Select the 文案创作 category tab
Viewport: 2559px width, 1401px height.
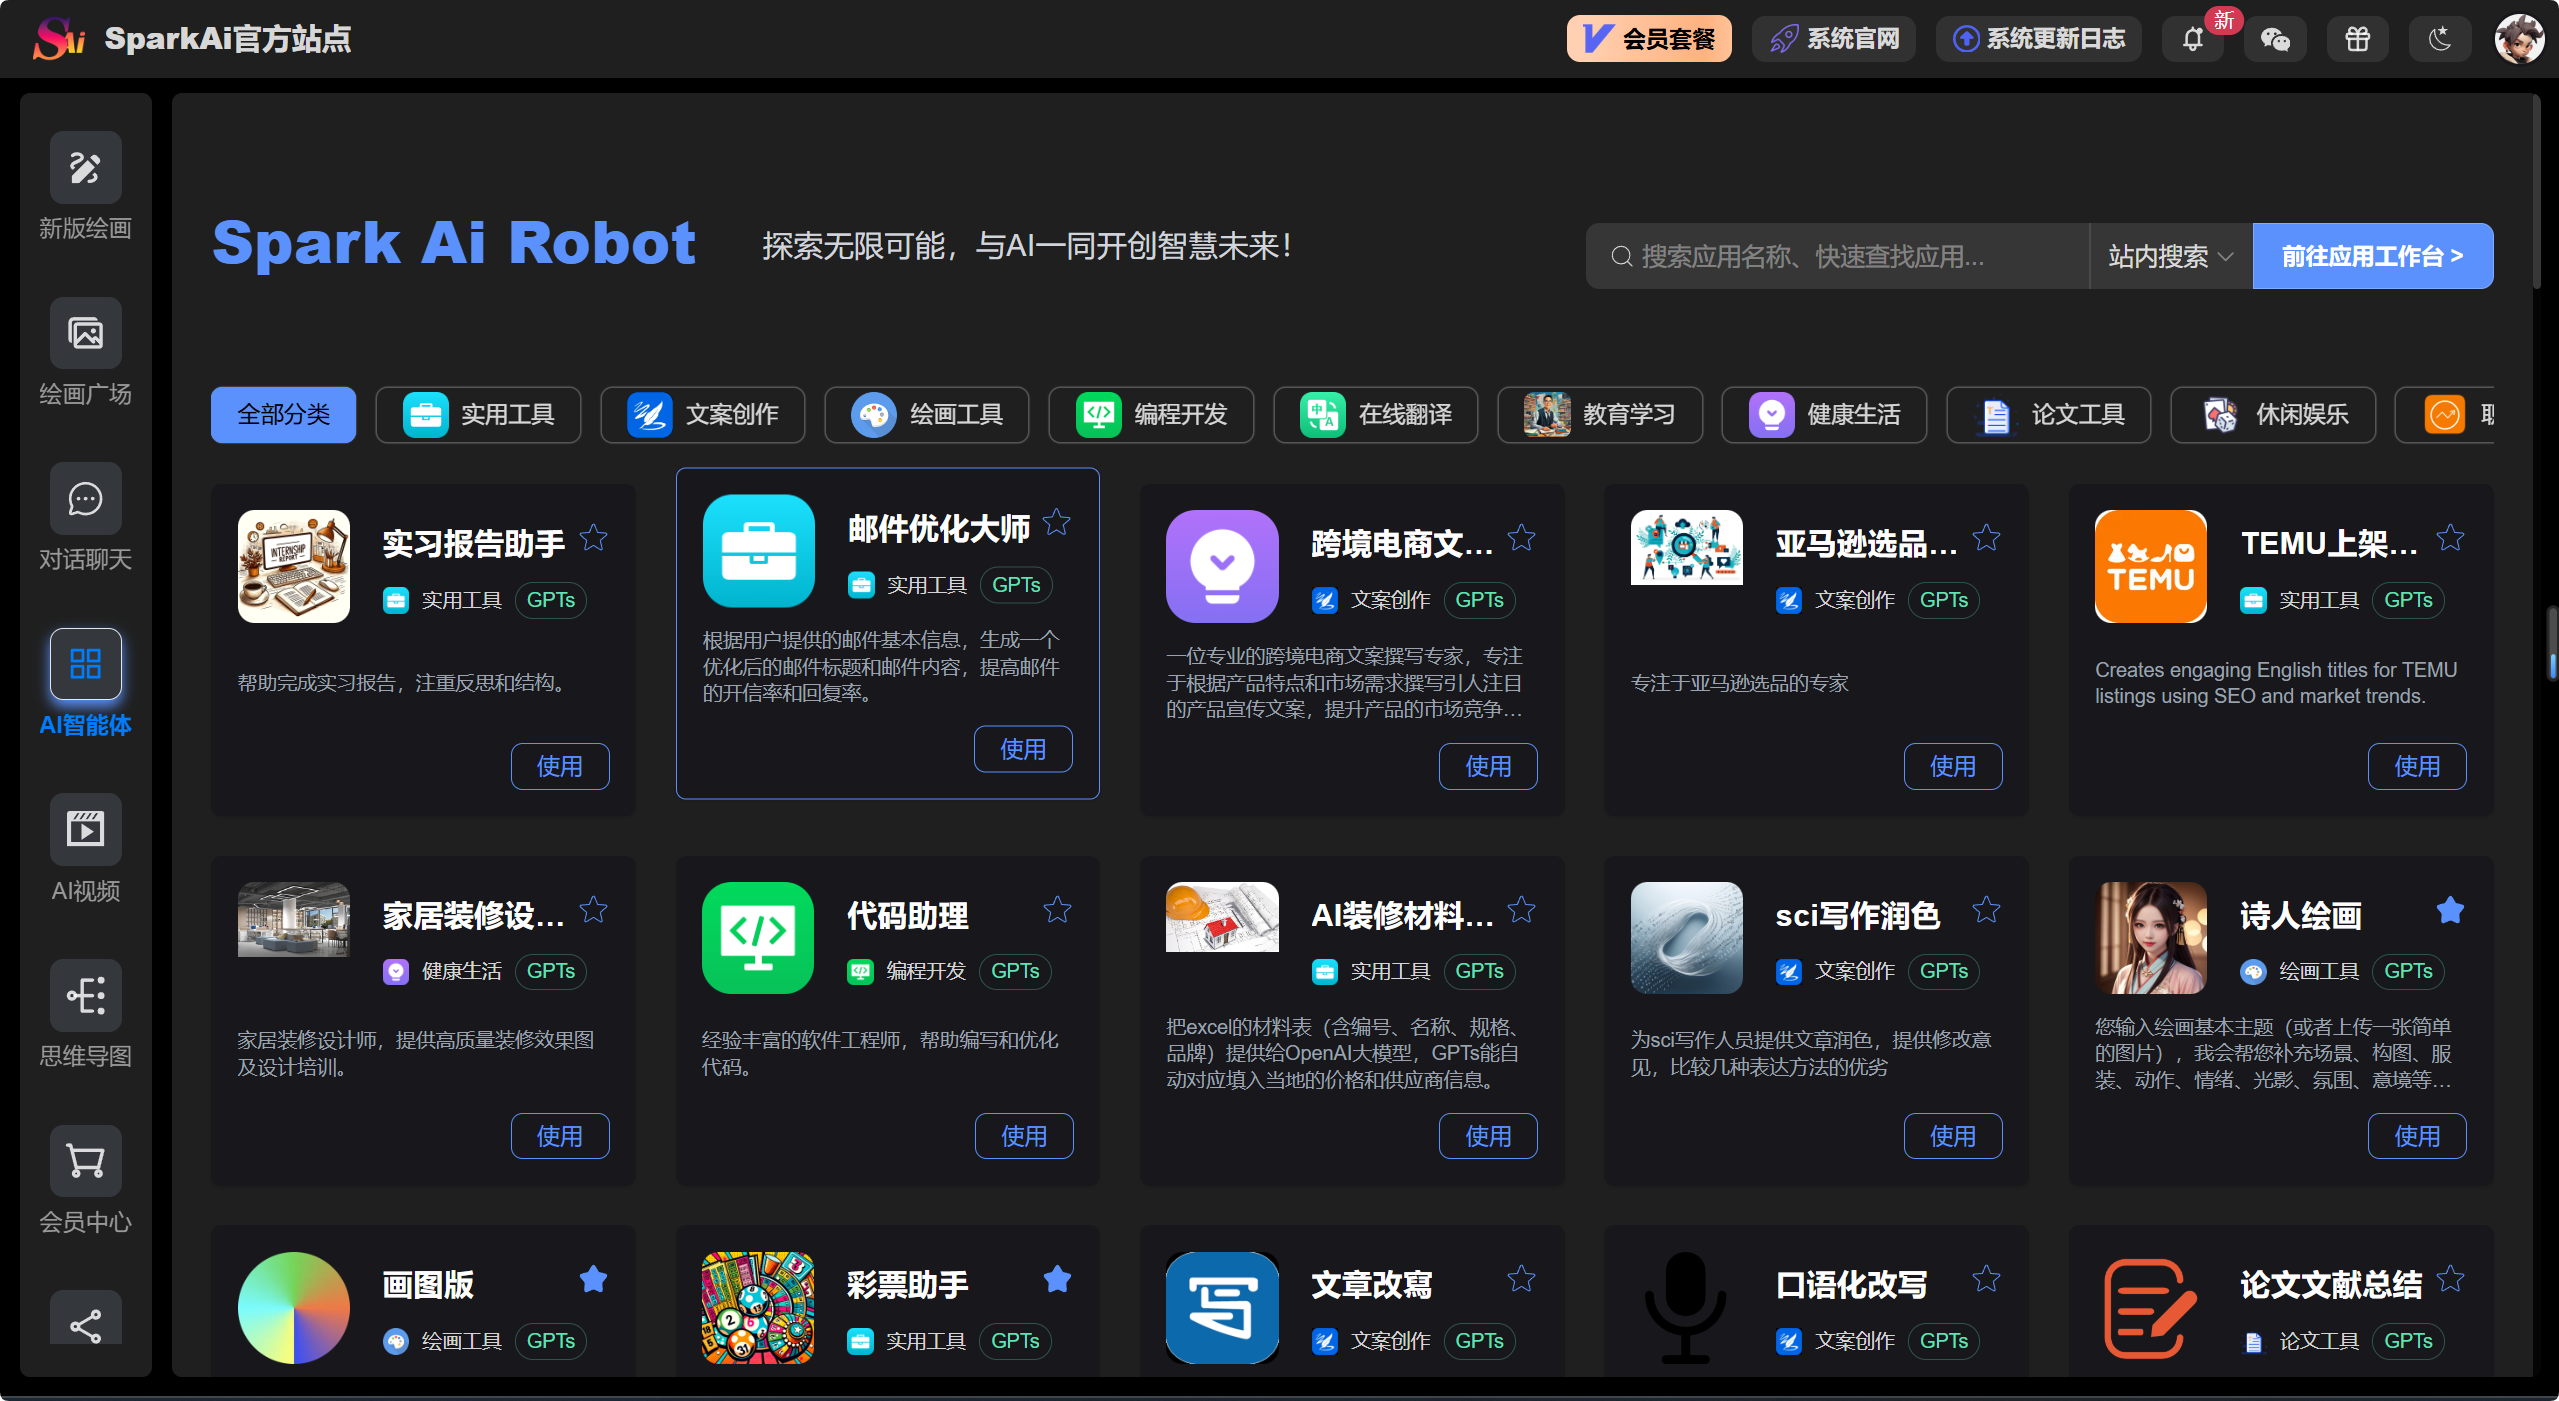click(703, 414)
